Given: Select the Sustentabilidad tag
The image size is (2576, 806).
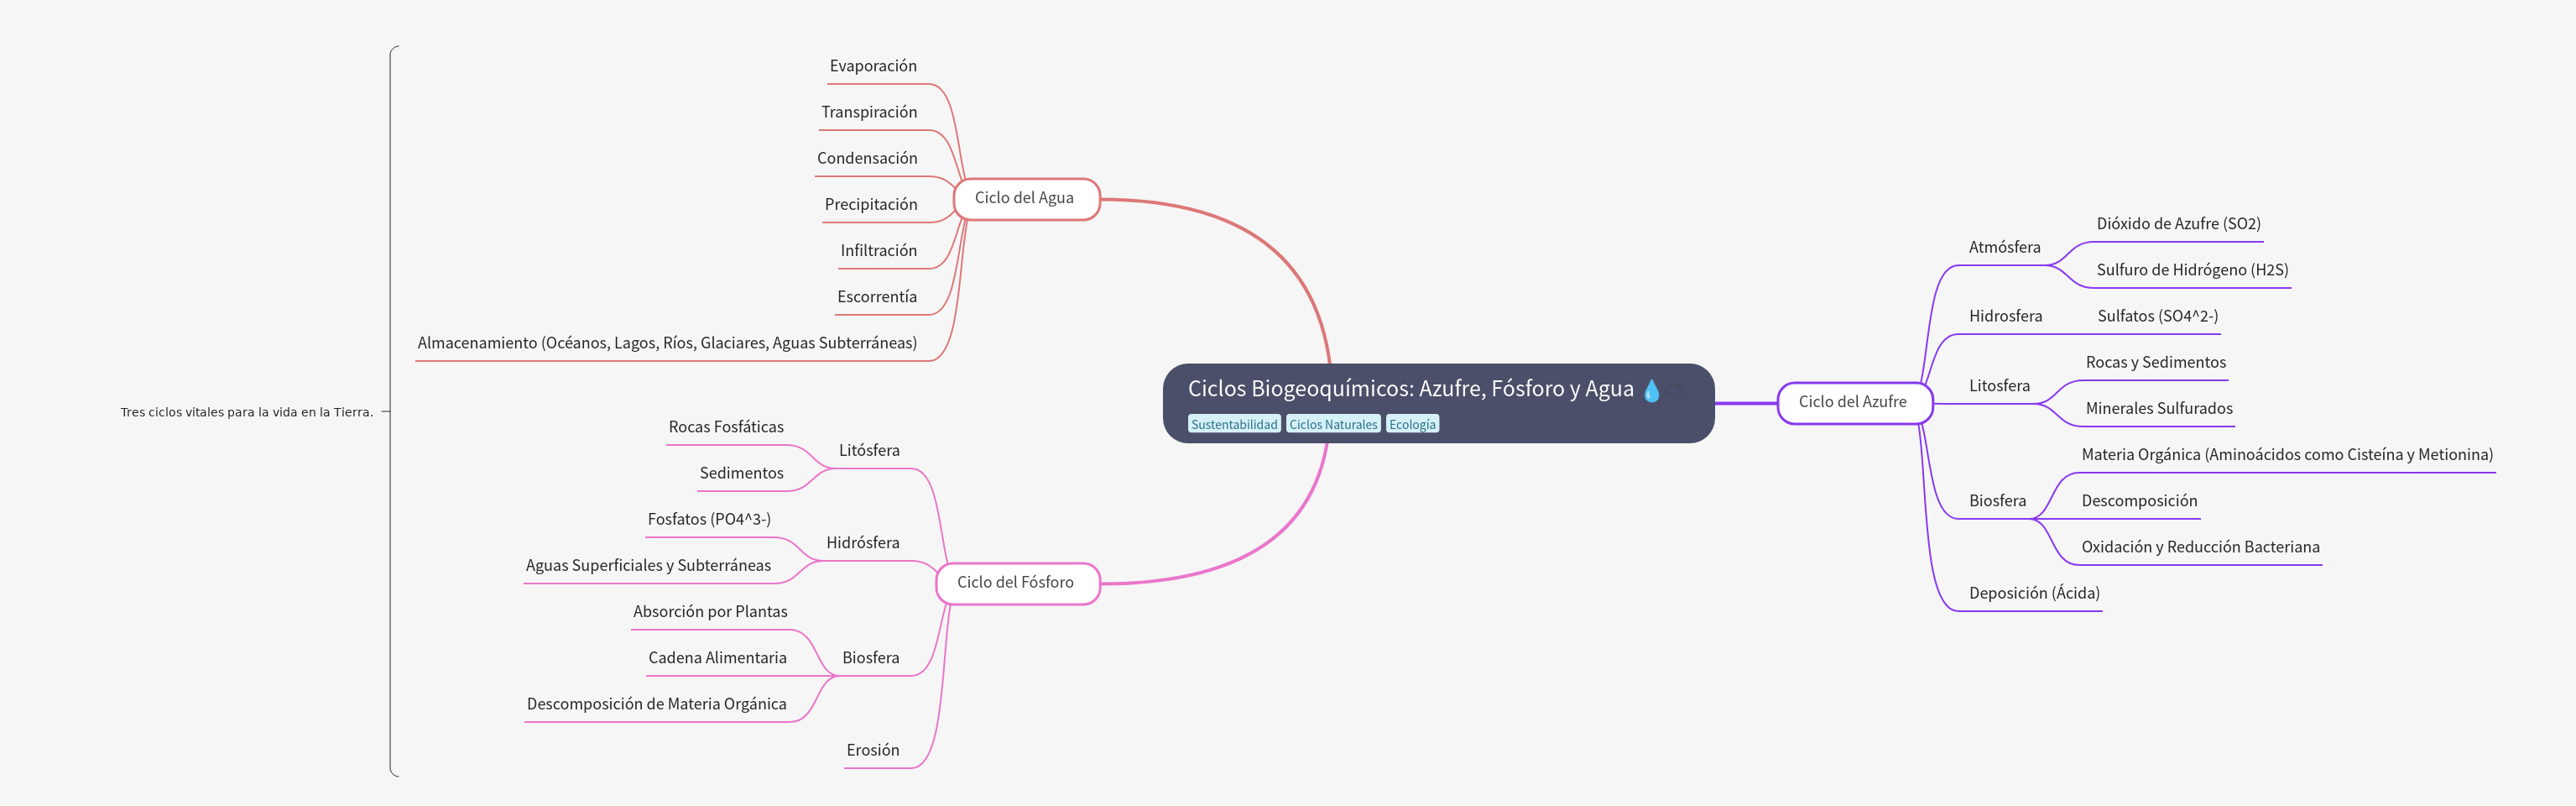Looking at the screenshot, I should pyautogui.click(x=1233, y=424).
